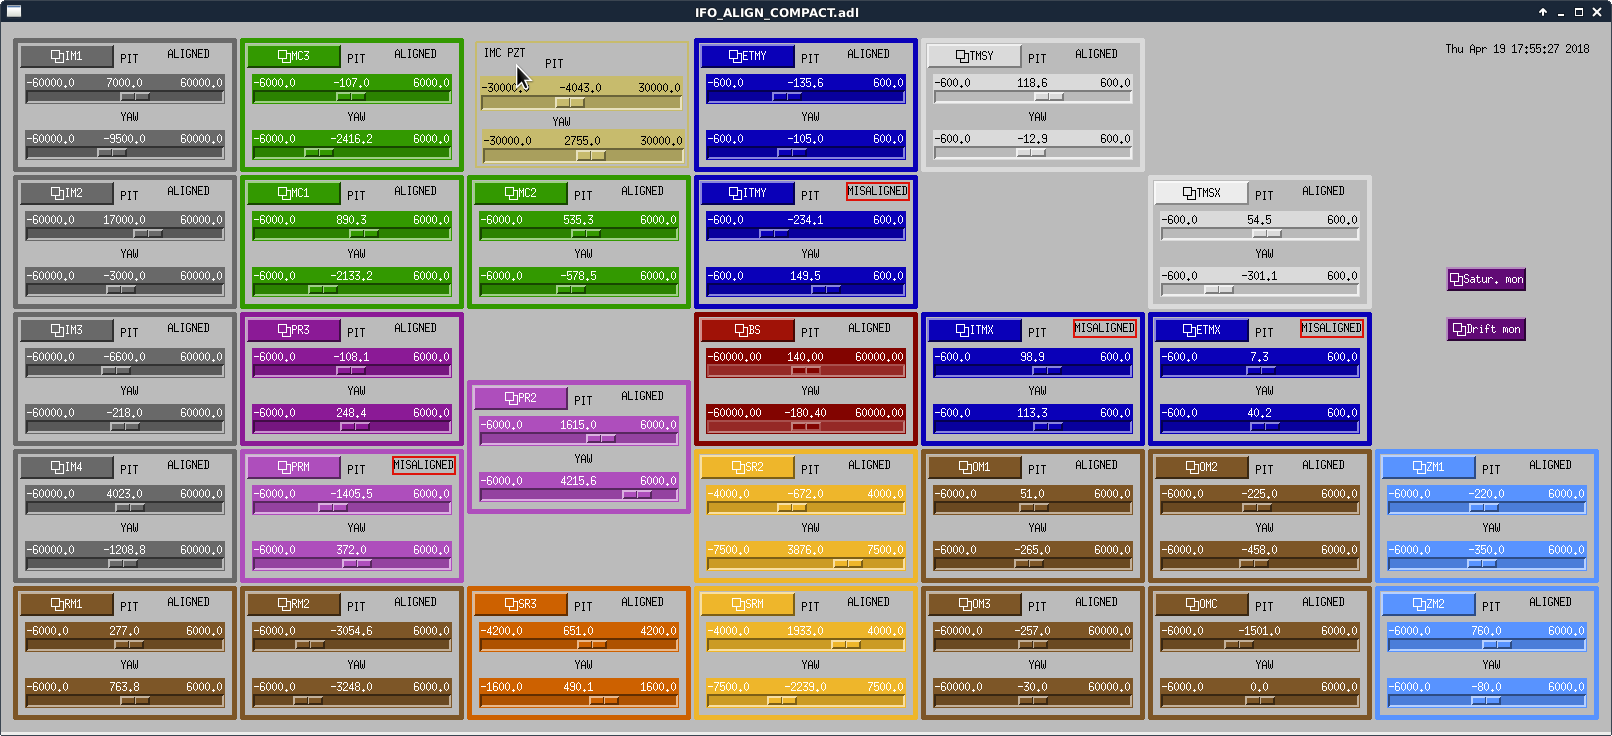Image resolution: width=1612 pixels, height=736 pixels.
Task: Select the PR2 YAW value 4215.6
Action: point(578,481)
